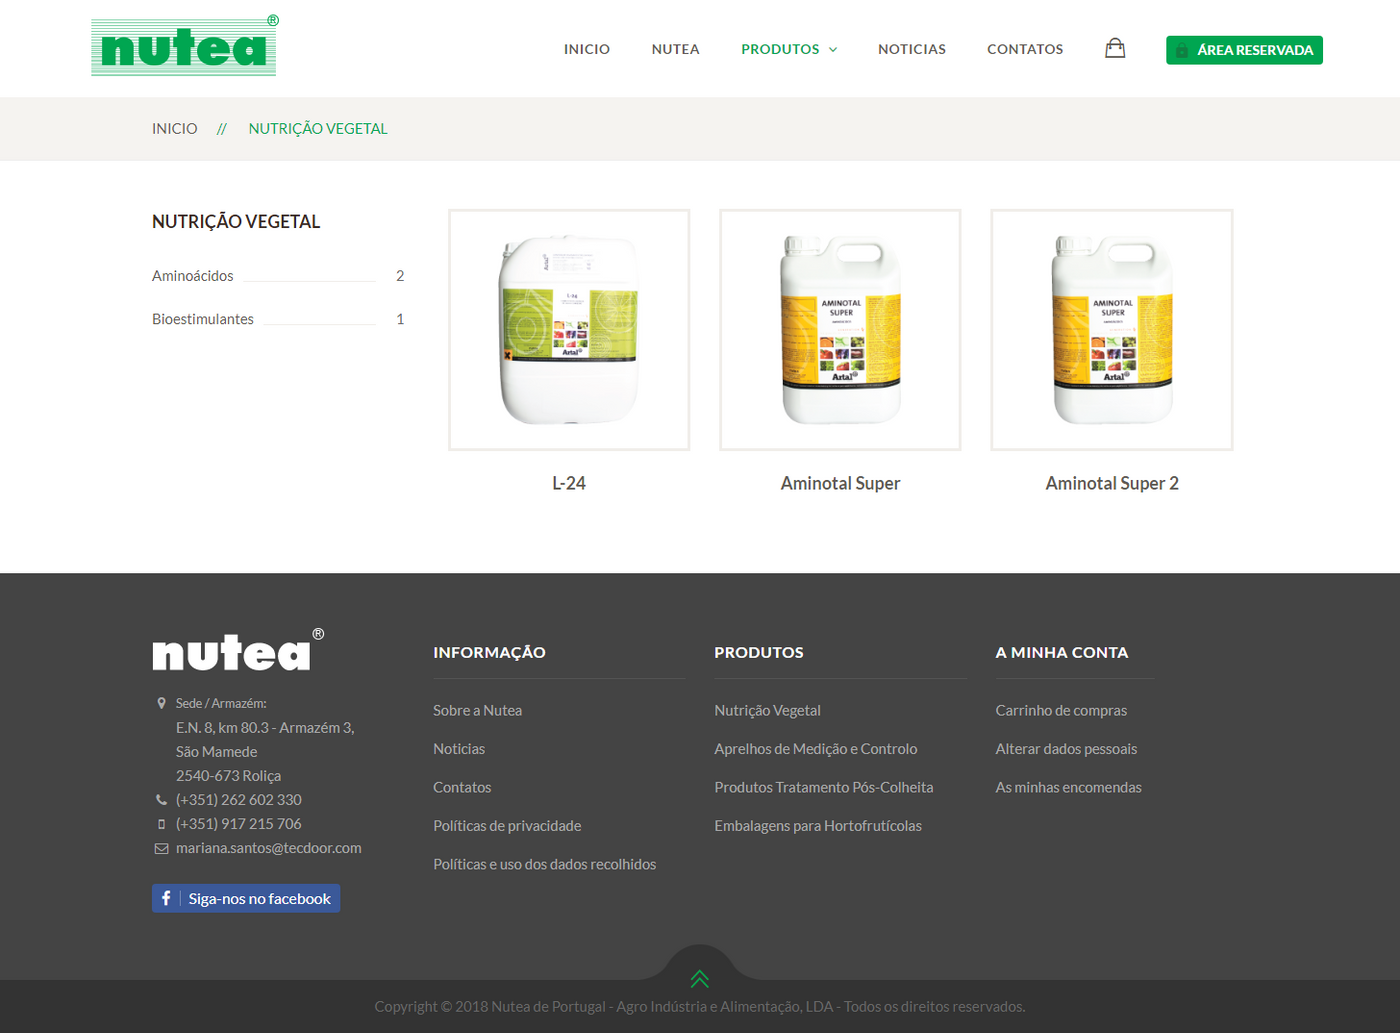Open As minhas encomendas footer link
The height and width of the screenshot is (1033, 1400).
pos(1068,787)
